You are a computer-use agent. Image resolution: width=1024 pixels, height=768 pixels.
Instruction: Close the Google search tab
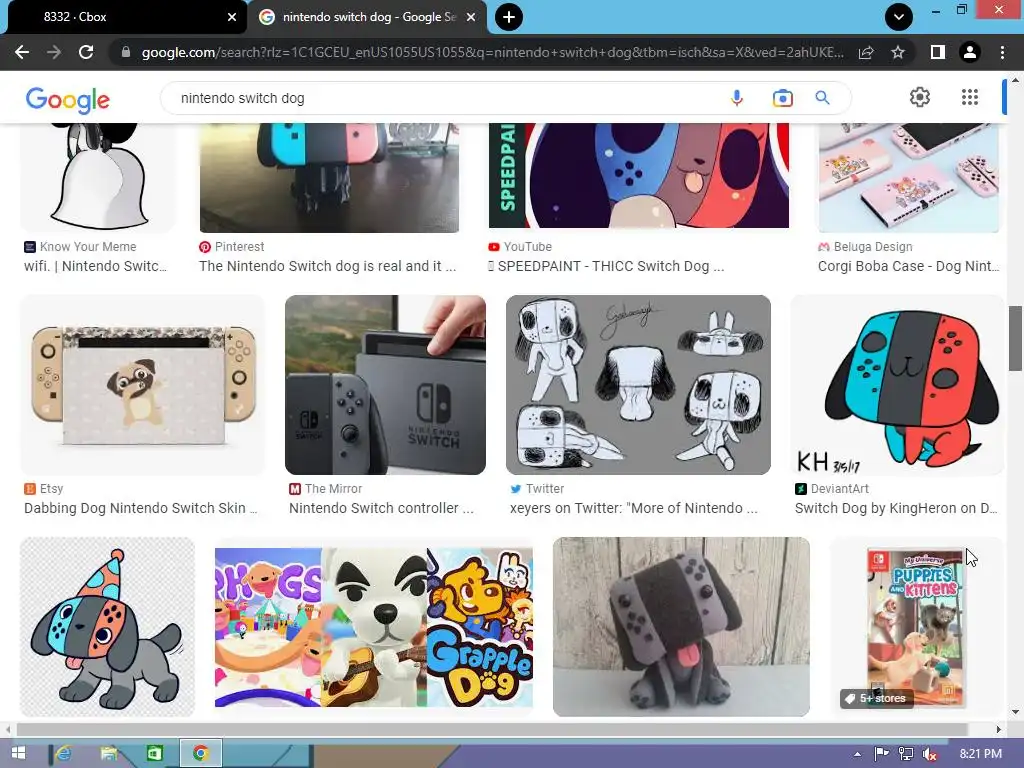coord(471,17)
